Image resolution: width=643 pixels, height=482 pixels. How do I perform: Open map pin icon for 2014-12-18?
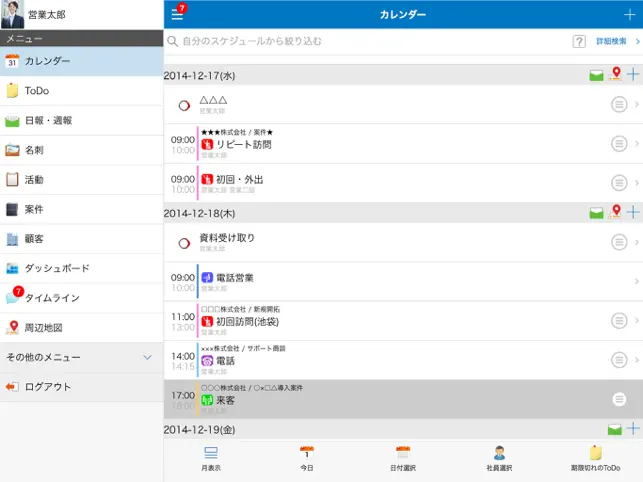coord(616,212)
